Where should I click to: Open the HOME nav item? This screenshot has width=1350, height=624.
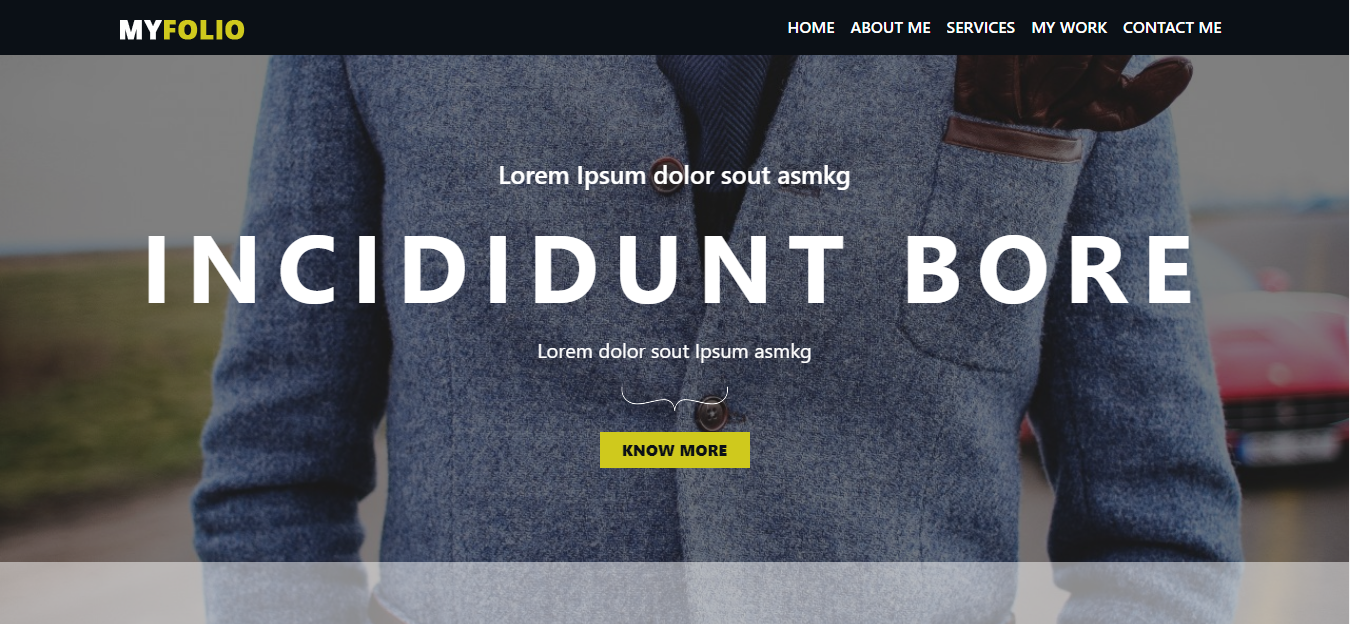coord(811,28)
